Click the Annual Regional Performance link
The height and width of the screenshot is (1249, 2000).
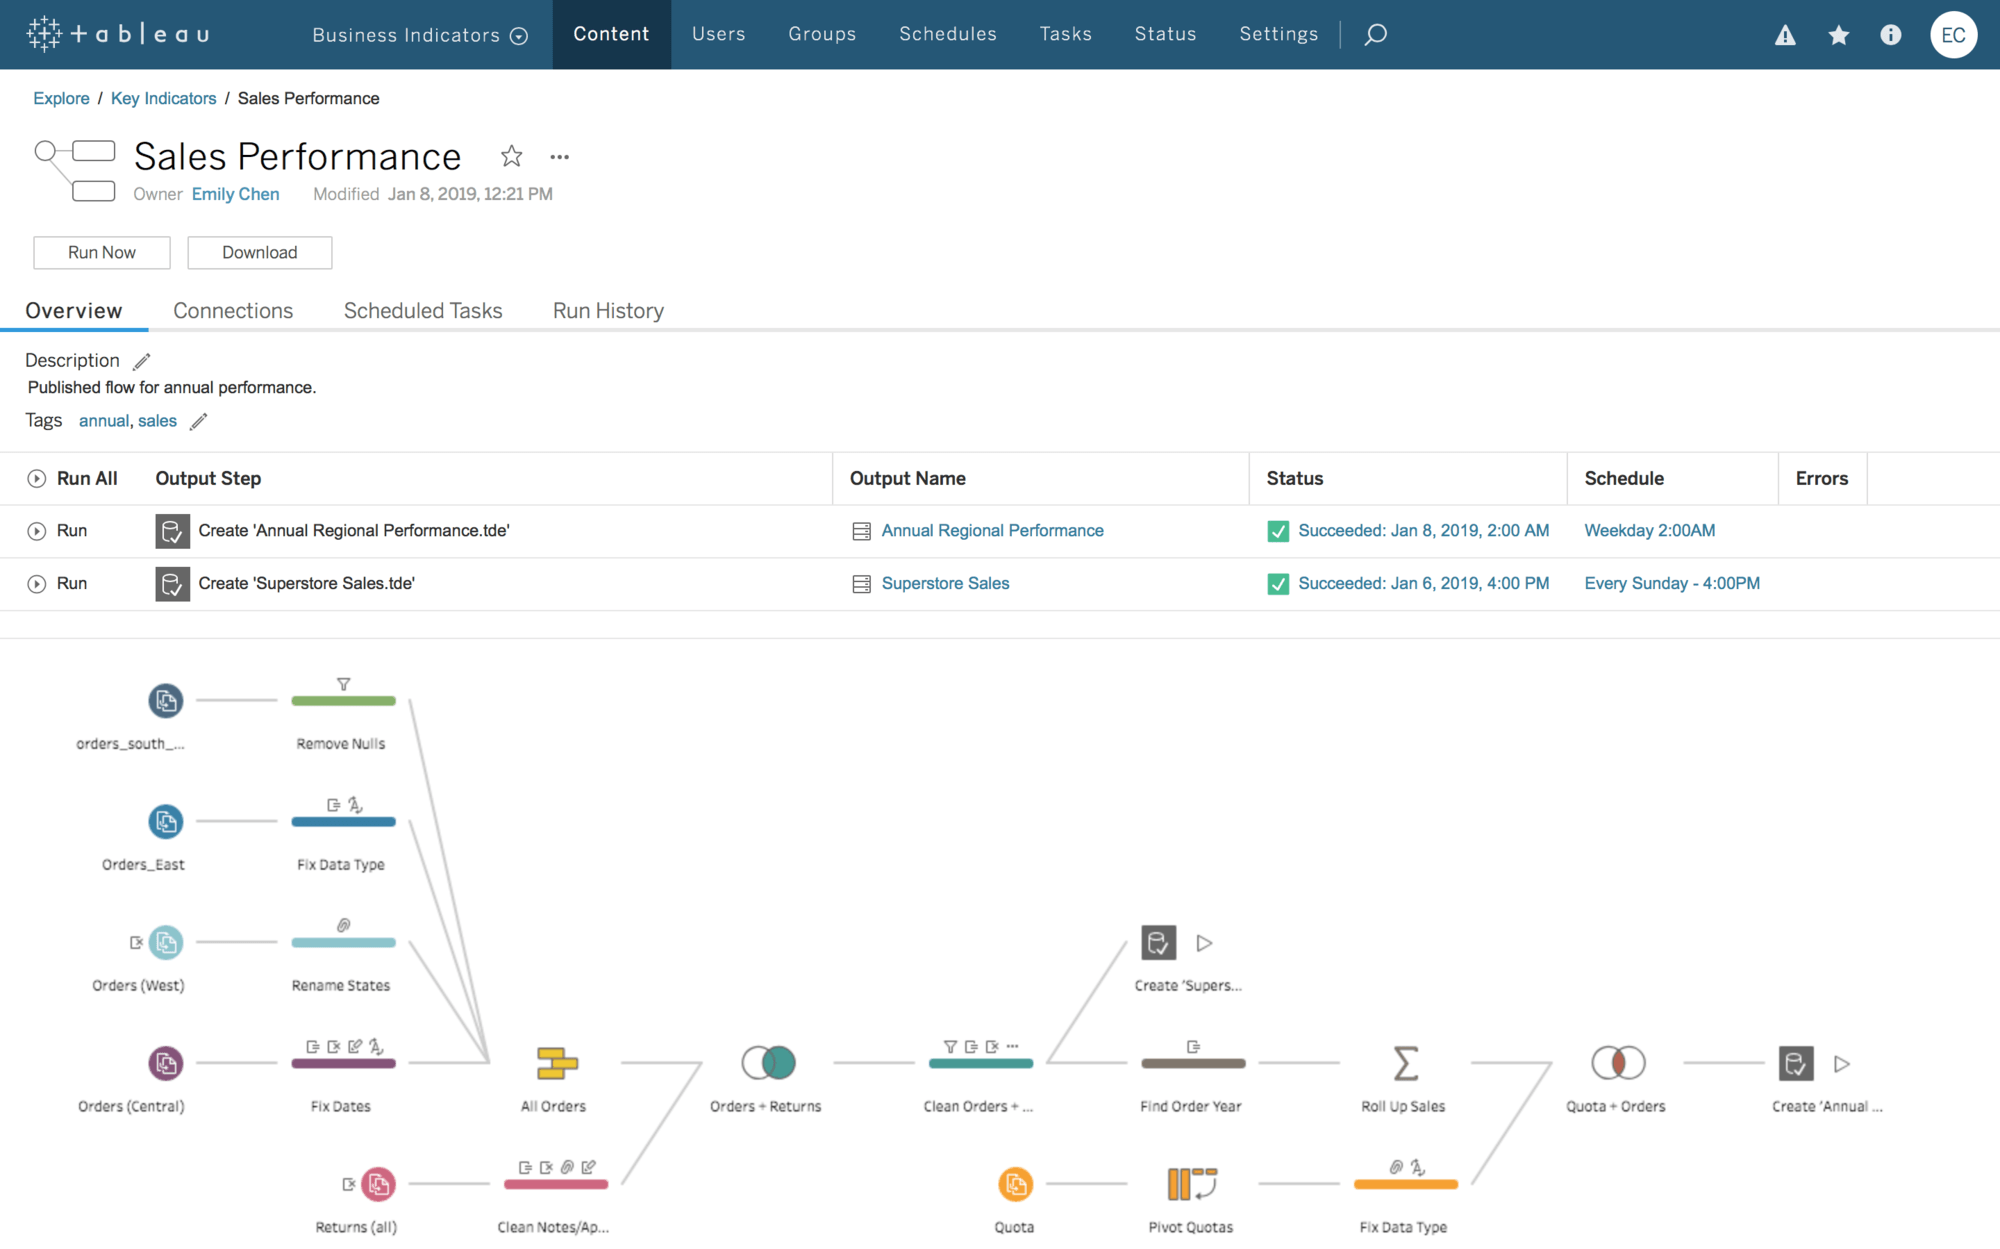(x=991, y=530)
